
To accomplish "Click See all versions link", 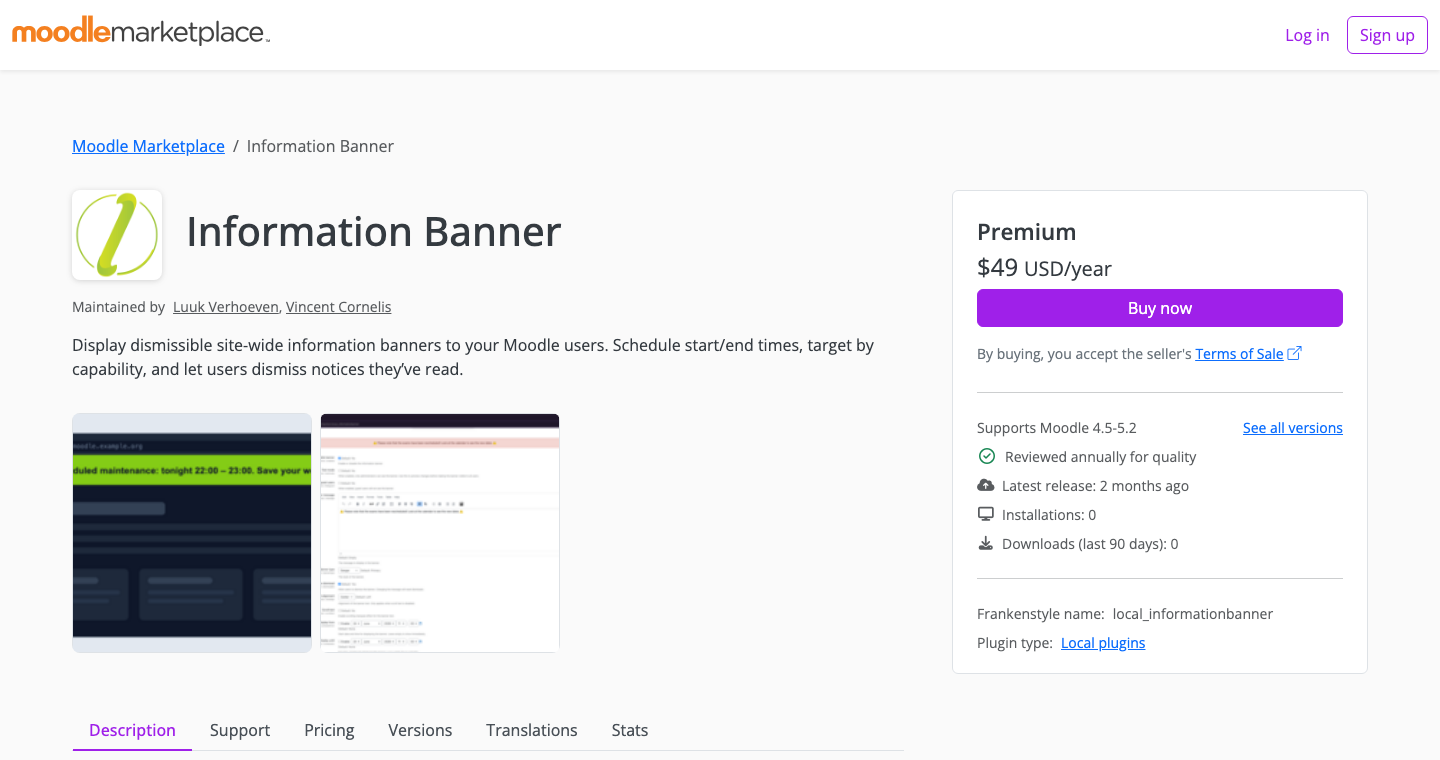I will pos(1293,428).
